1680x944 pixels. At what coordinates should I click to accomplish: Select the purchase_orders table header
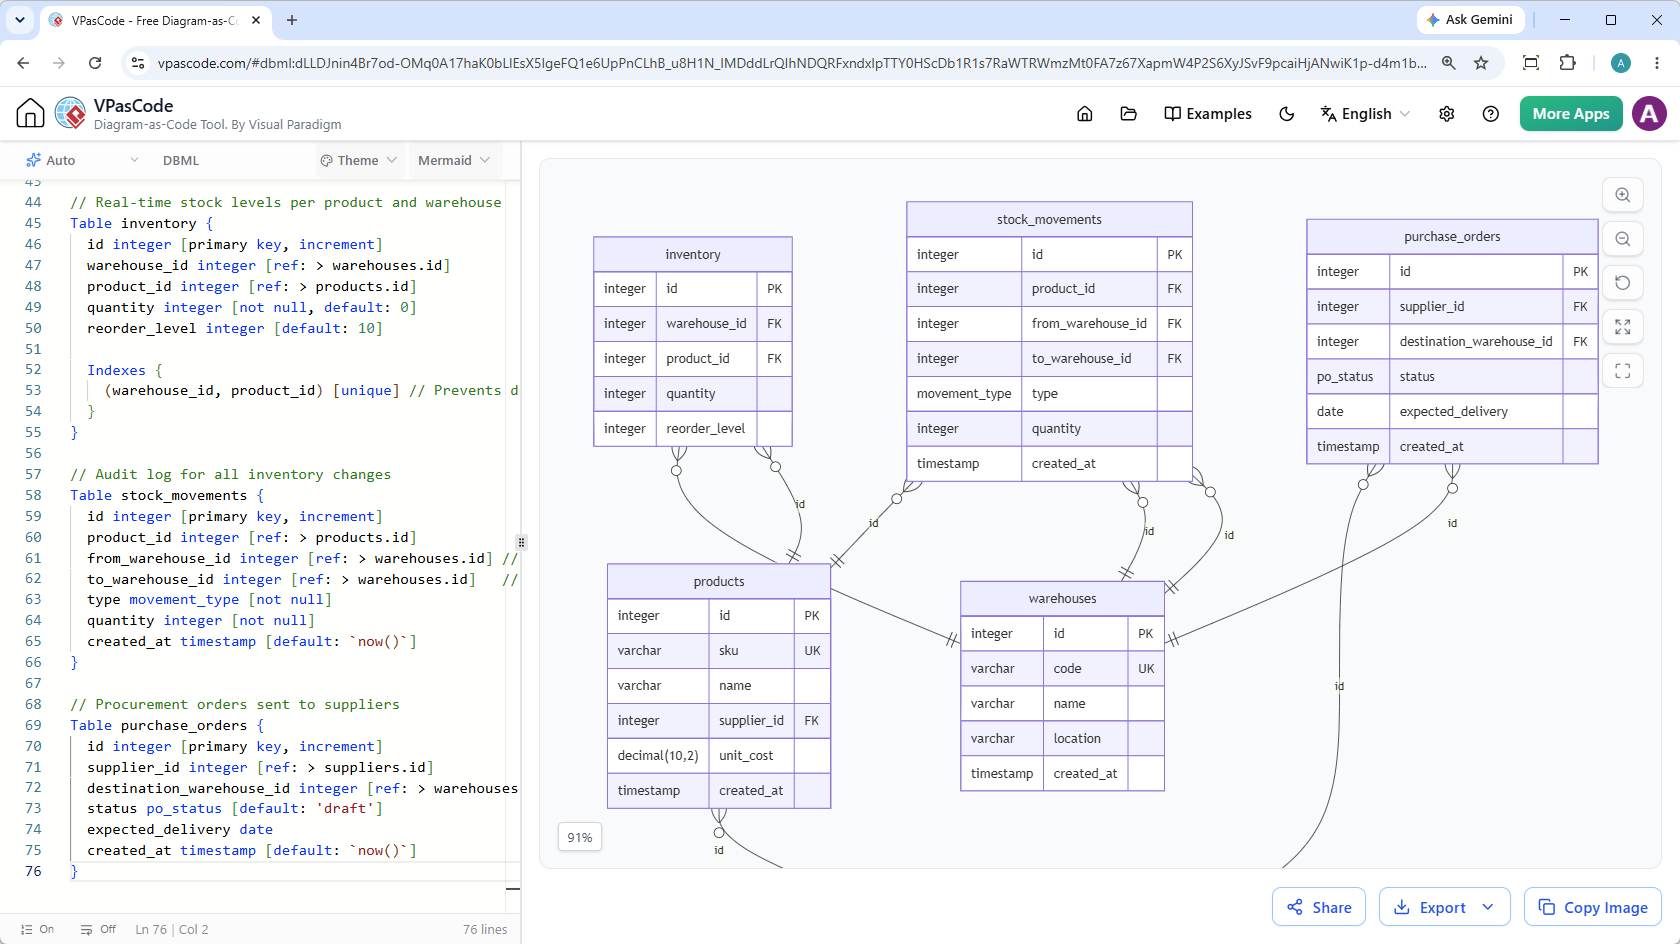[x=1452, y=236]
